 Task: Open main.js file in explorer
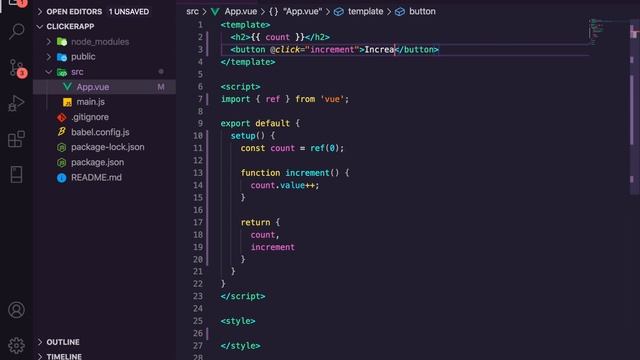click(x=91, y=102)
